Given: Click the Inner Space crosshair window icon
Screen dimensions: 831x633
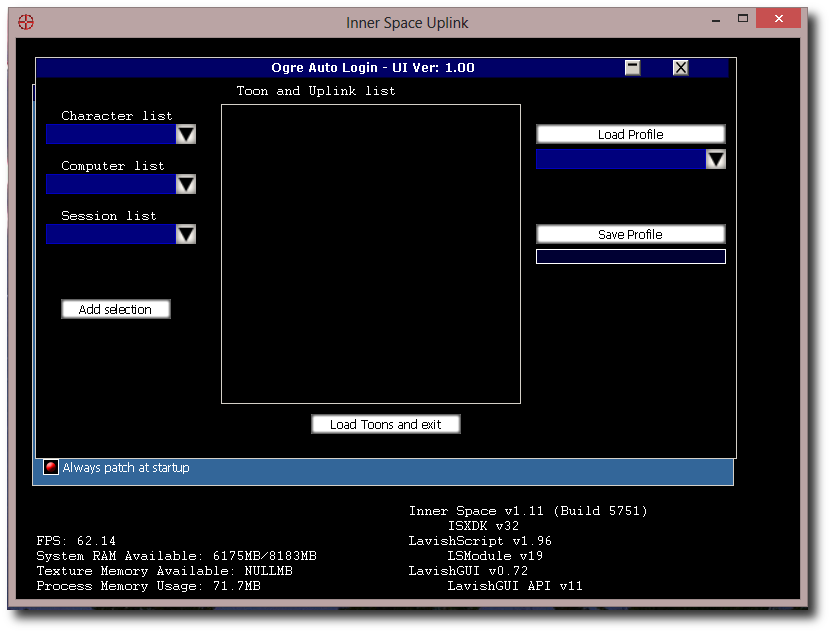Looking at the screenshot, I should click(26, 22).
